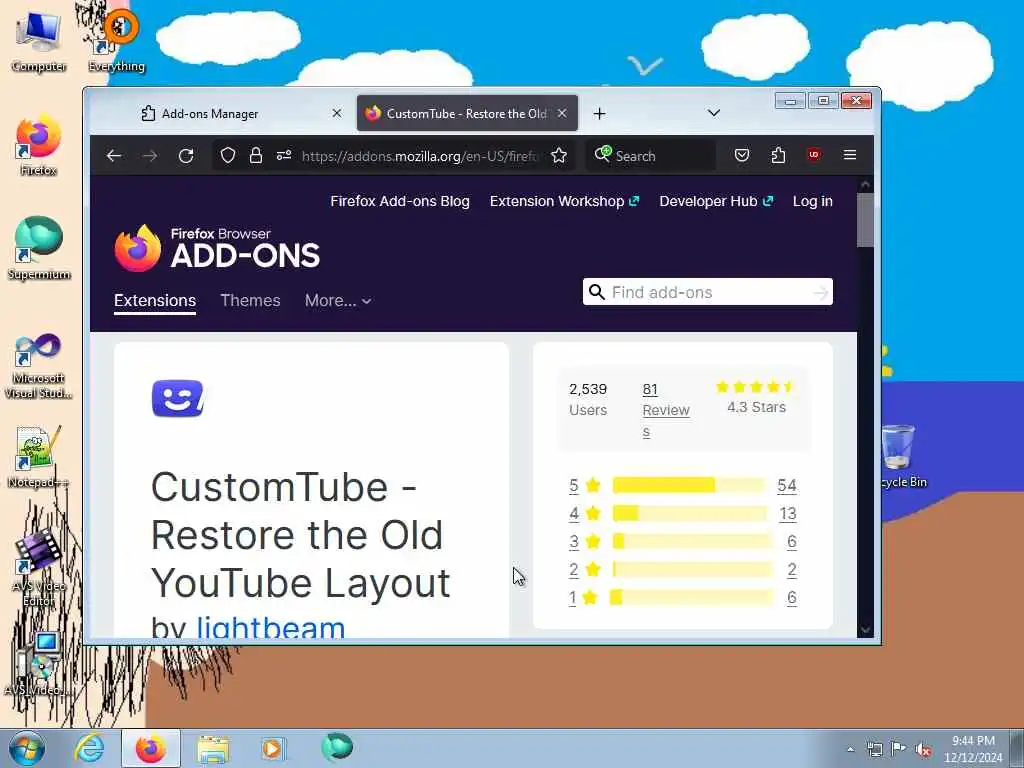1024x768 pixels.
Task: Show hidden system tray icons arrow
Action: (x=850, y=750)
